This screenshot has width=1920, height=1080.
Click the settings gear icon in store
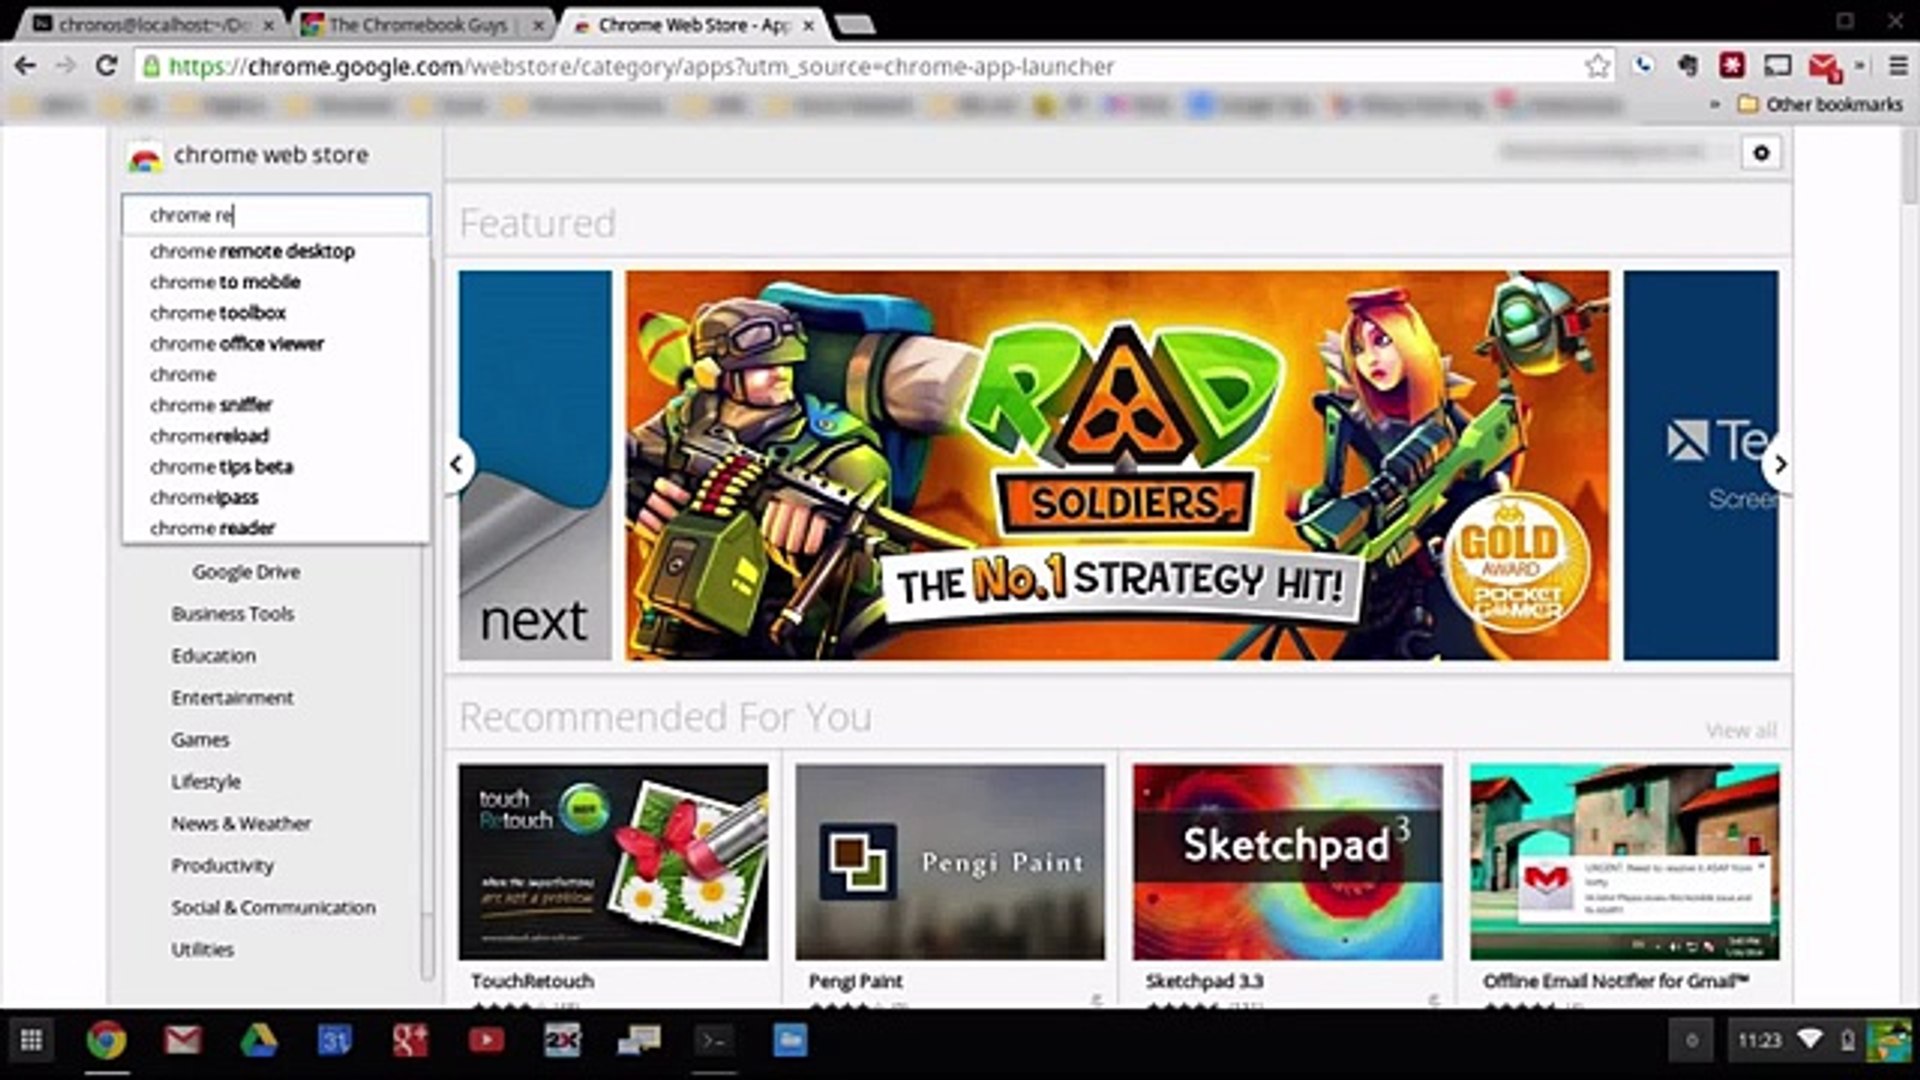[1760, 153]
